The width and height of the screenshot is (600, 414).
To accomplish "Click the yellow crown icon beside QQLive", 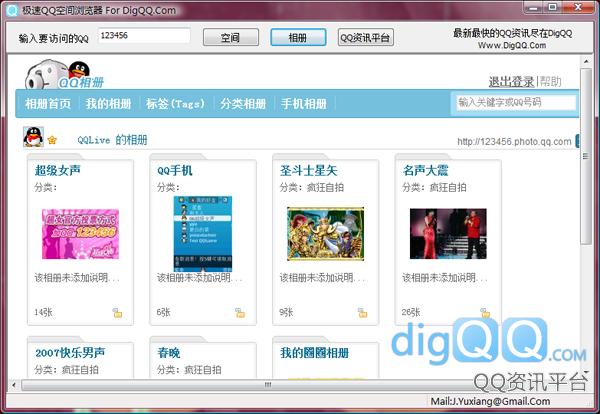I will (52, 140).
